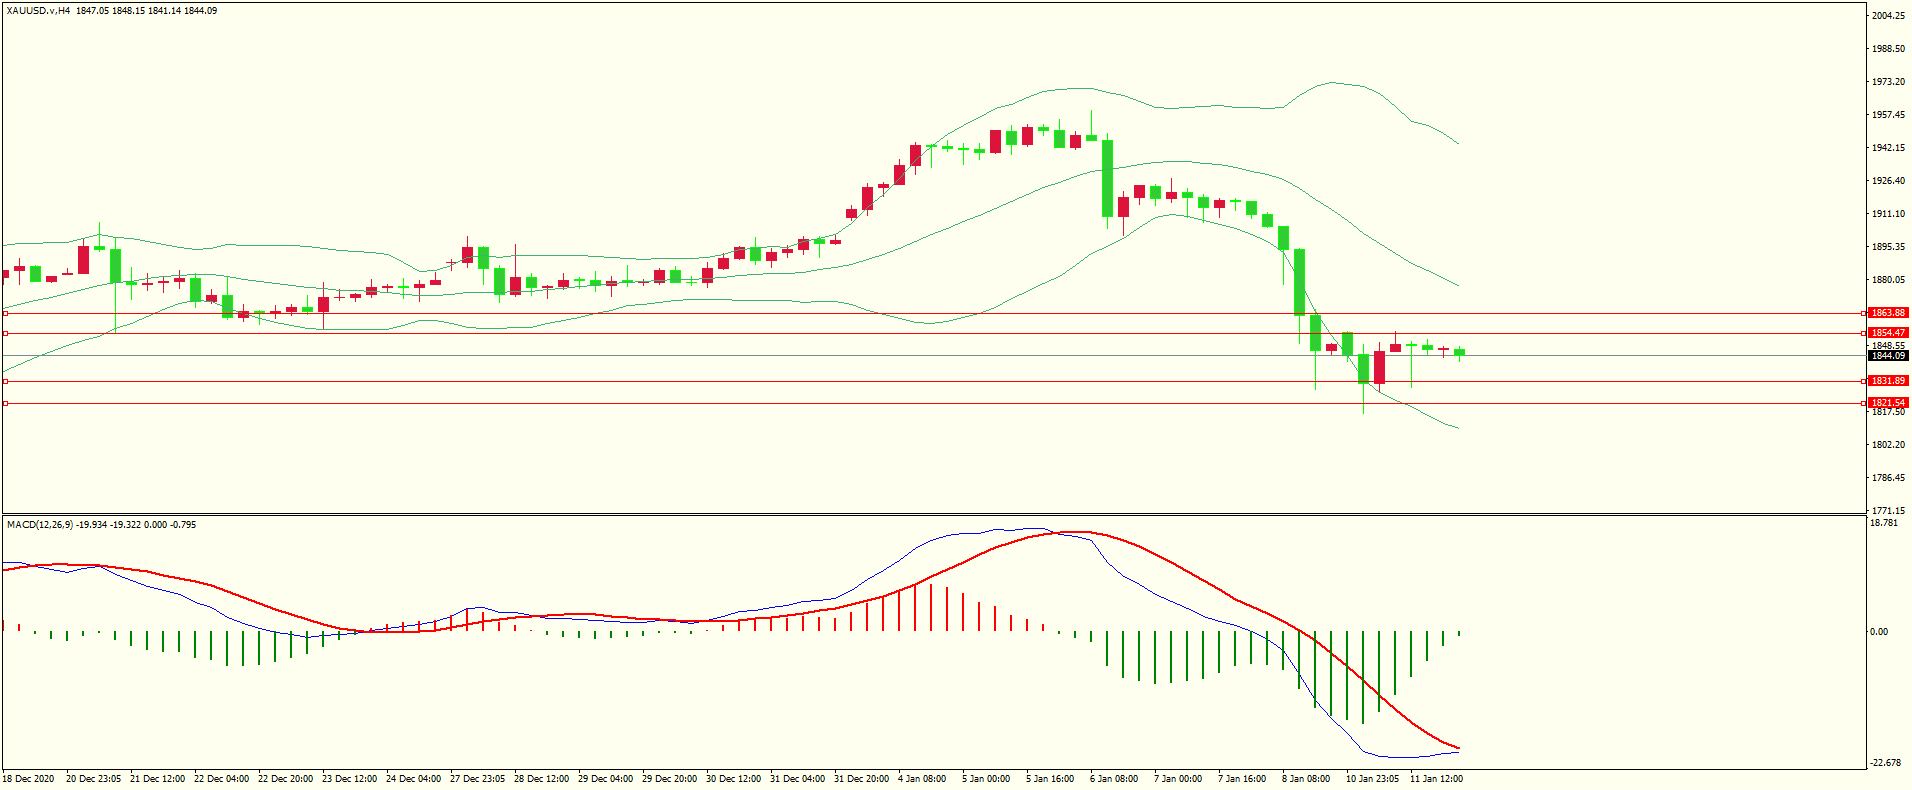Click the -22.678 value on MACD scale
This screenshot has height=790, width=1912.
(1884, 763)
